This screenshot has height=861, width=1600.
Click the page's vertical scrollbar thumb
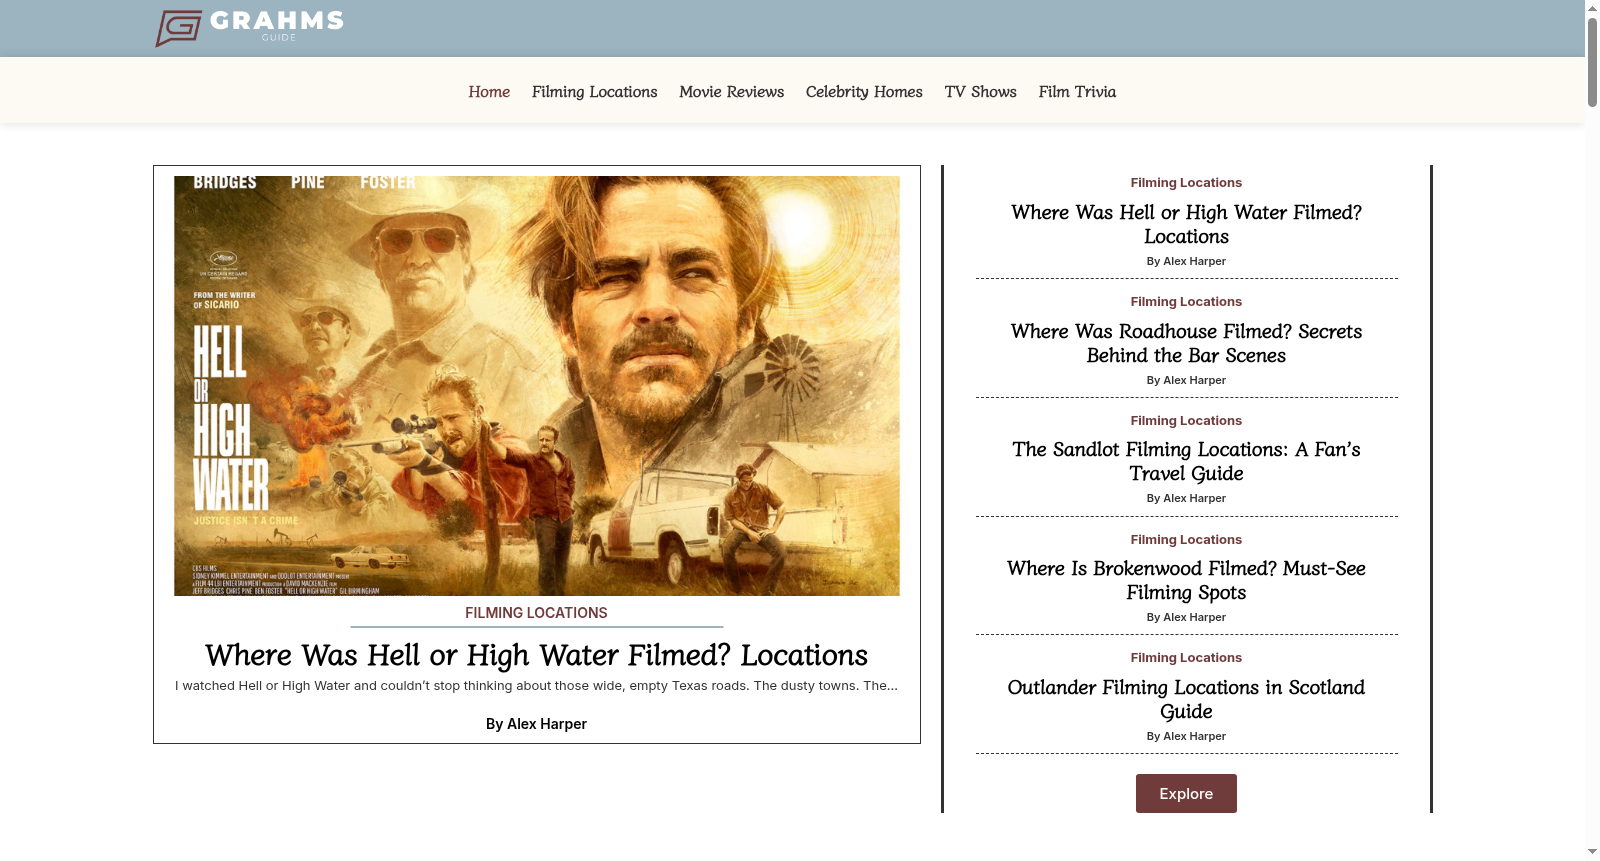(x=1592, y=62)
